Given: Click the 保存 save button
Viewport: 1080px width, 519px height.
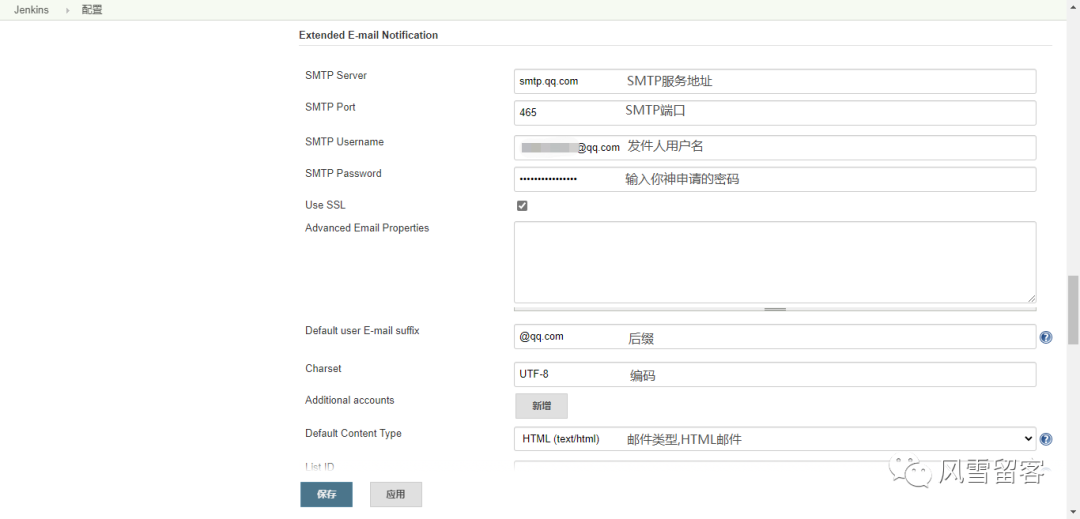Looking at the screenshot, I should [x=326, y=494].
